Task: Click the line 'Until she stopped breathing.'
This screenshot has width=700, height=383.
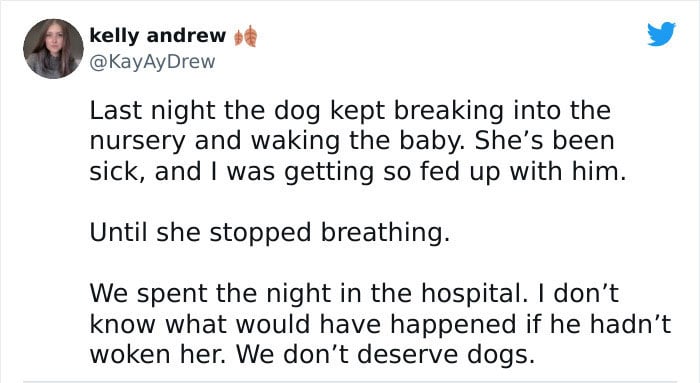Action: 270,233
